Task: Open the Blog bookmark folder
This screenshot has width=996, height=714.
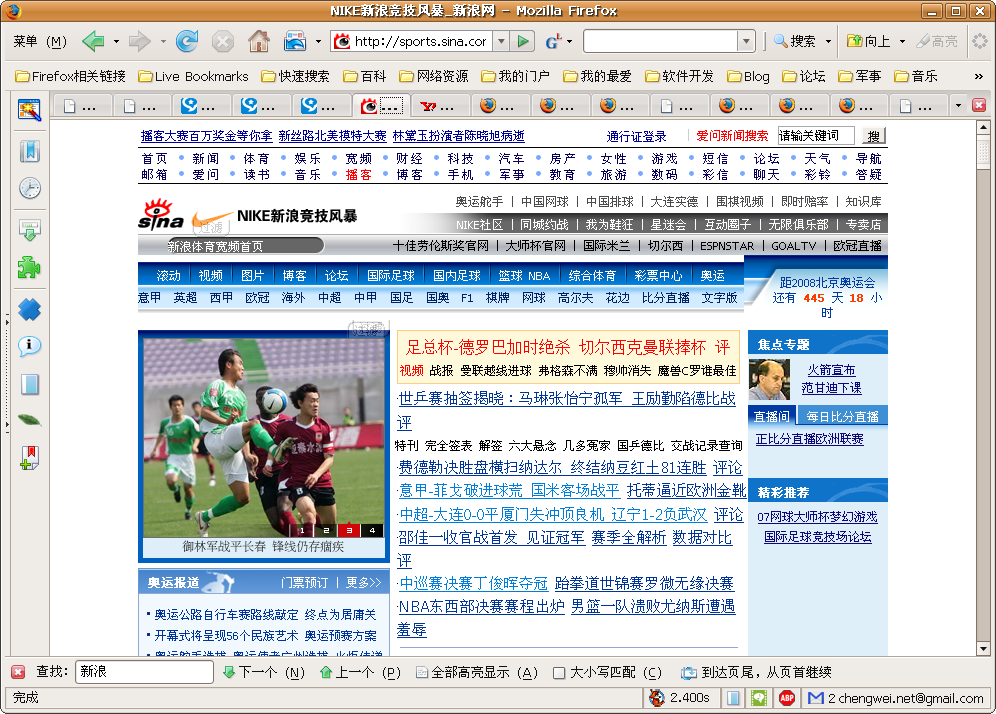Action: 748,76
